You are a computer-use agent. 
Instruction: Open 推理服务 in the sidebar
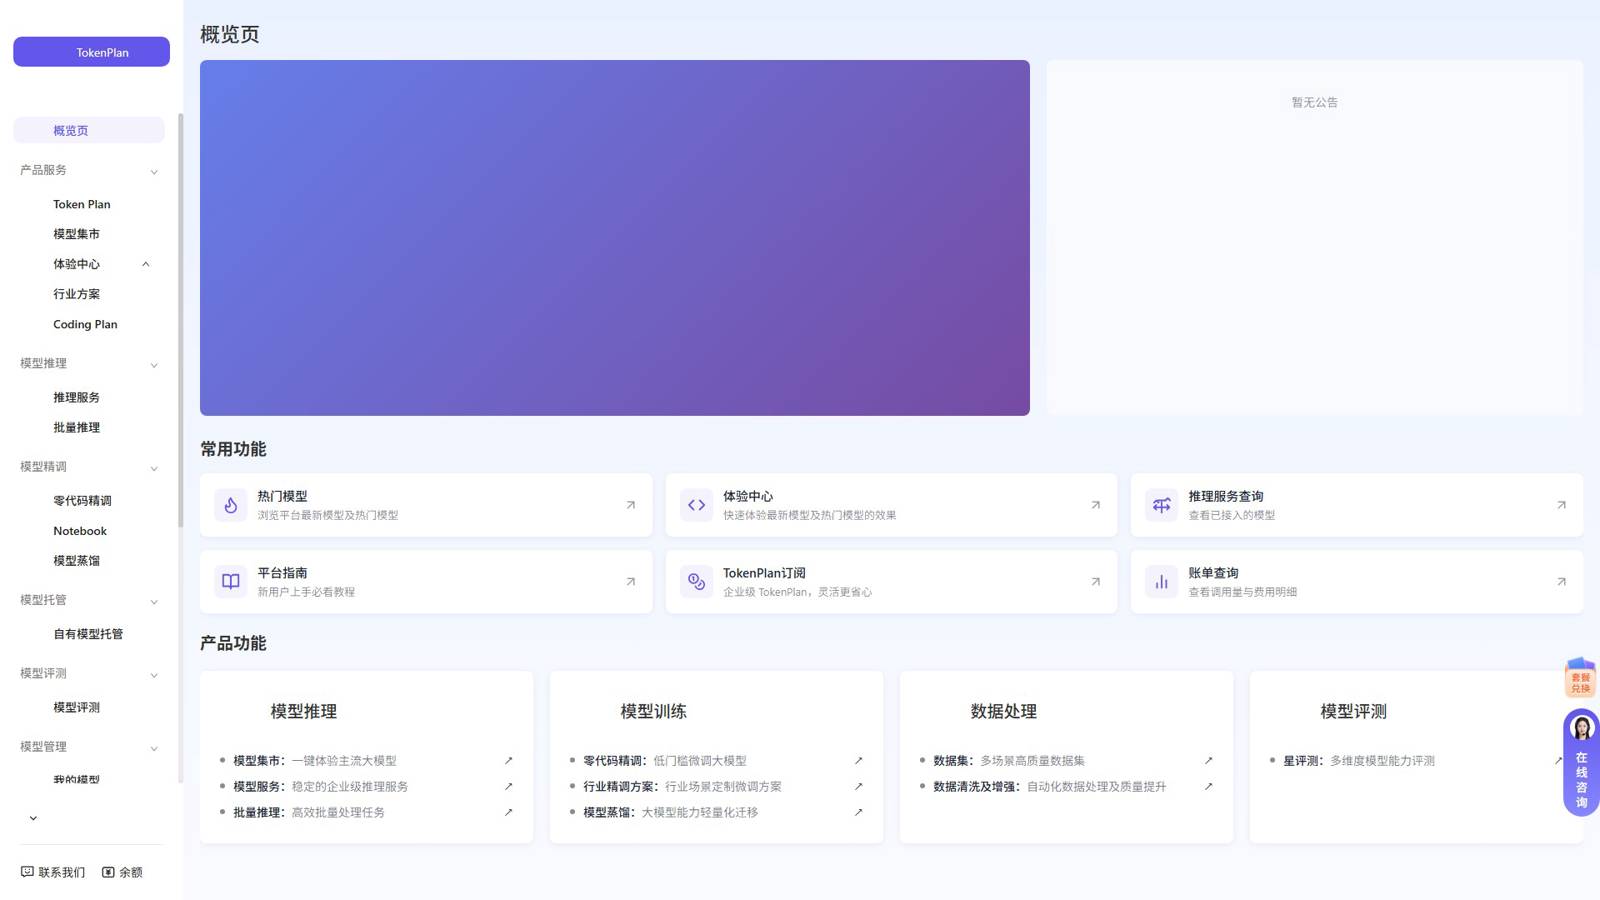pyautogui.click(x=77, y=398)
